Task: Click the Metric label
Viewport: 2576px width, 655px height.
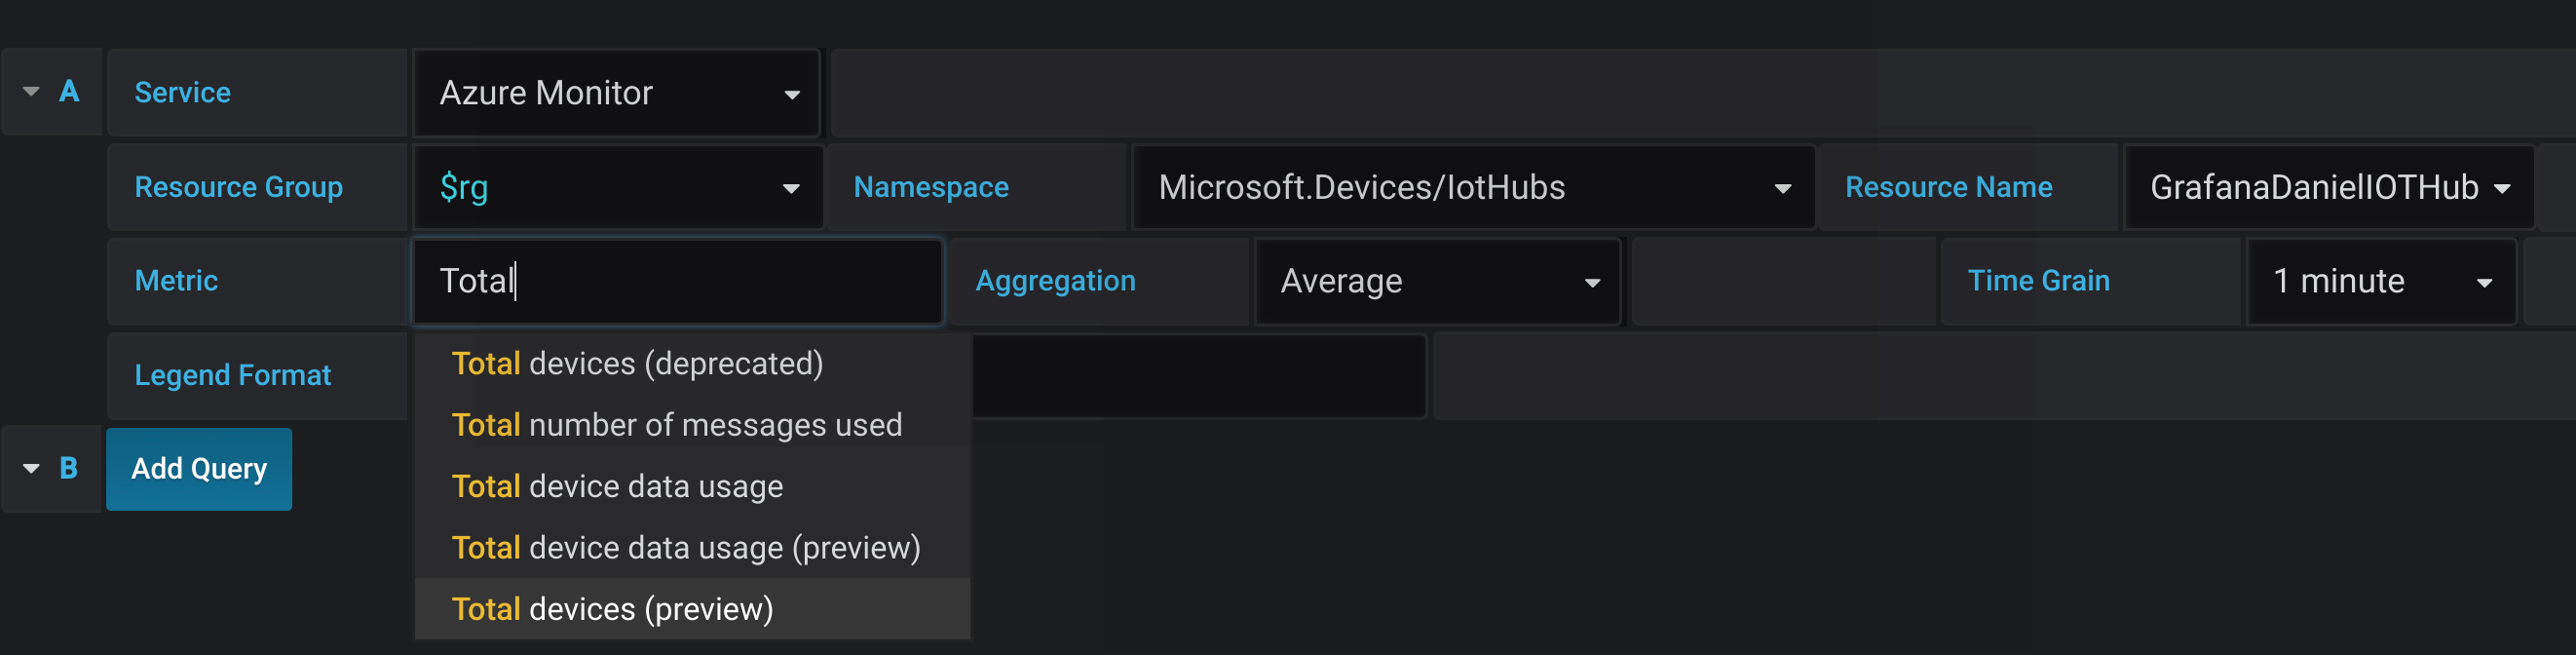Action: pyautogui.click(x=176, y=281)
